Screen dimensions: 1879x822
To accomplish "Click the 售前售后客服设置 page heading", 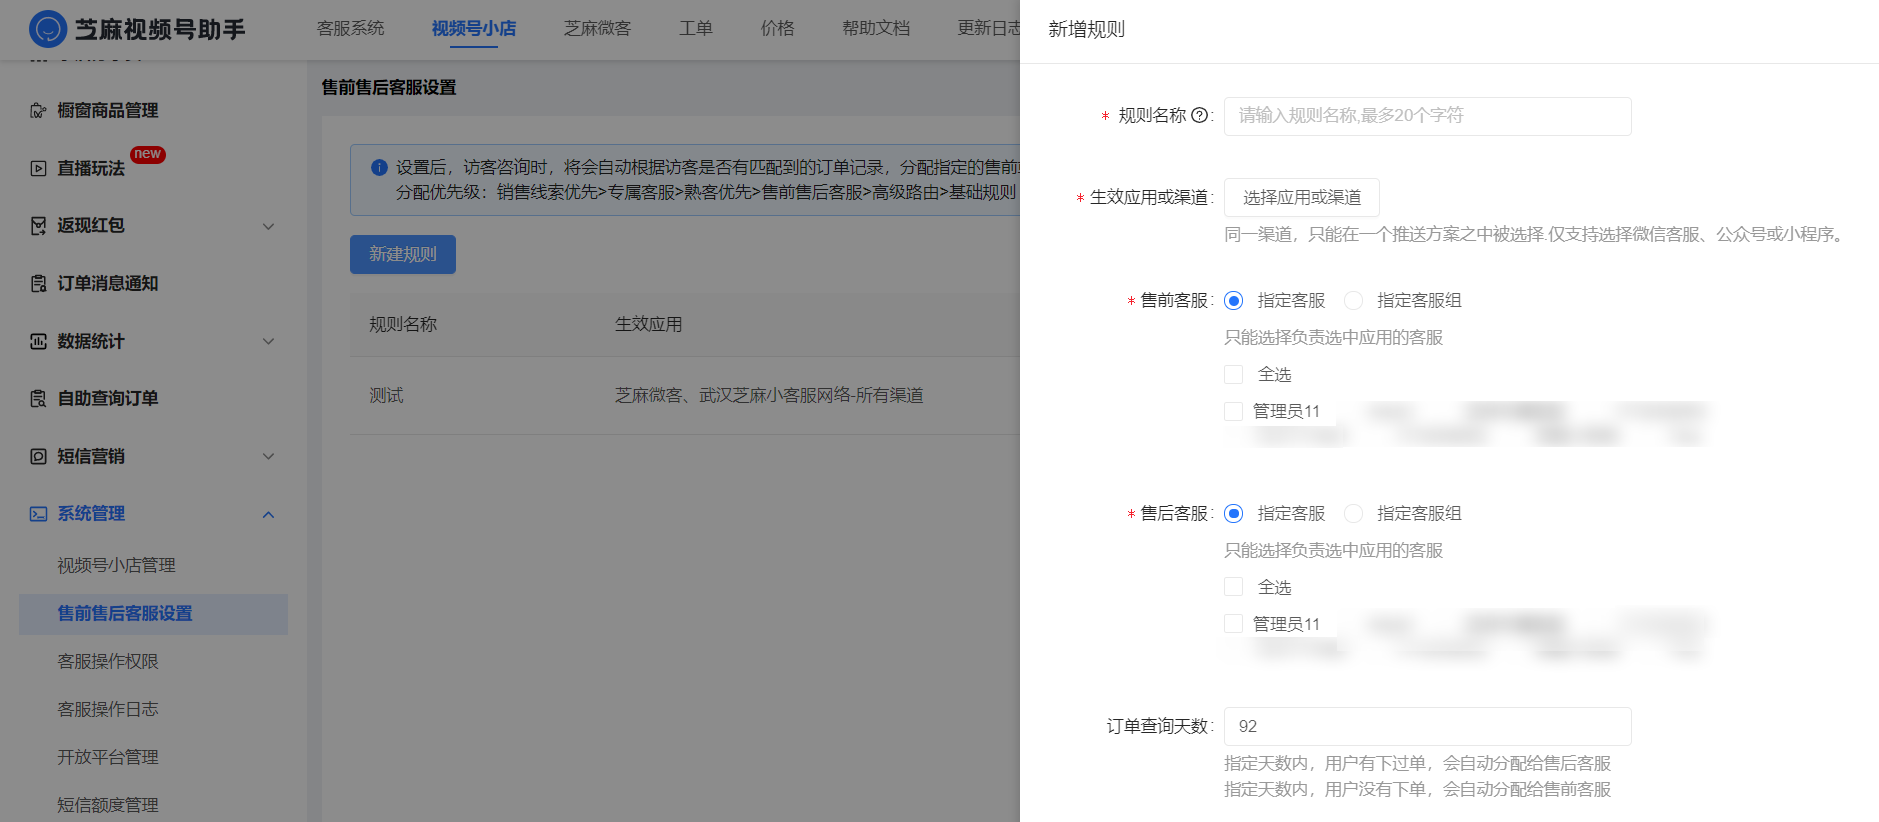I will (389, 88).
